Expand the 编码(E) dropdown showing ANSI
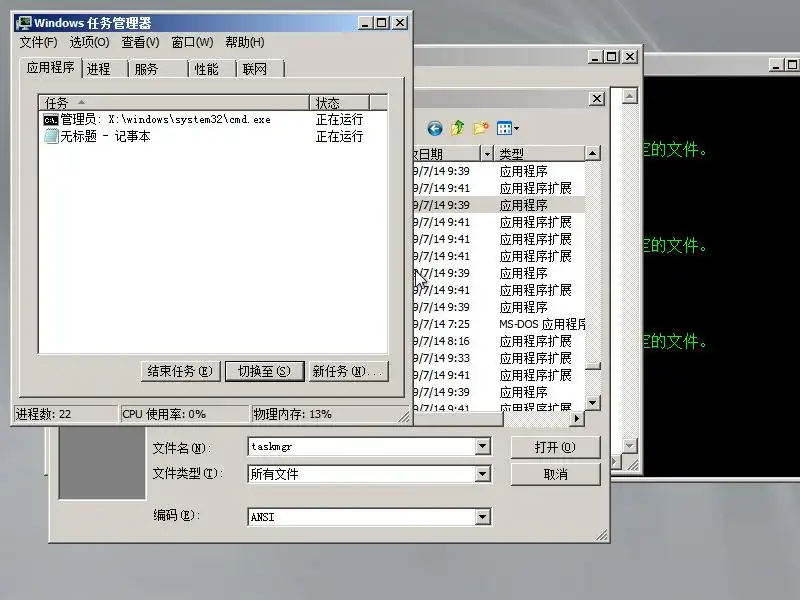Screen dimensions: 800x600 click(x=483, y=517)
